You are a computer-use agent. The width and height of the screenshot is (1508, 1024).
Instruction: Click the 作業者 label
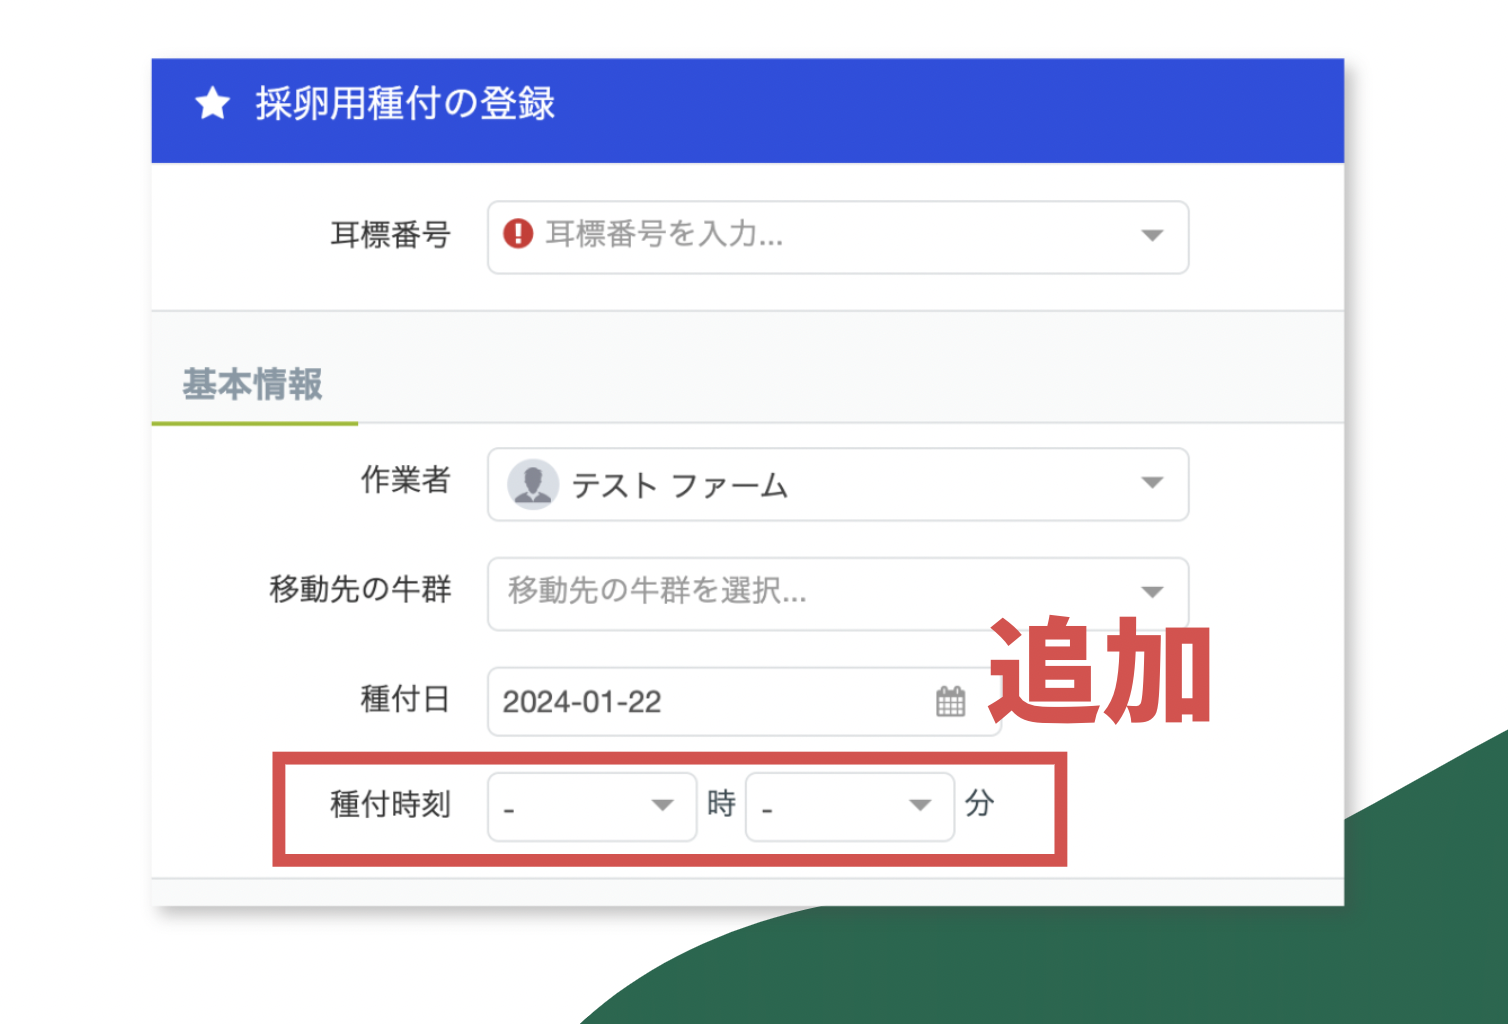(x=406, y=480)
